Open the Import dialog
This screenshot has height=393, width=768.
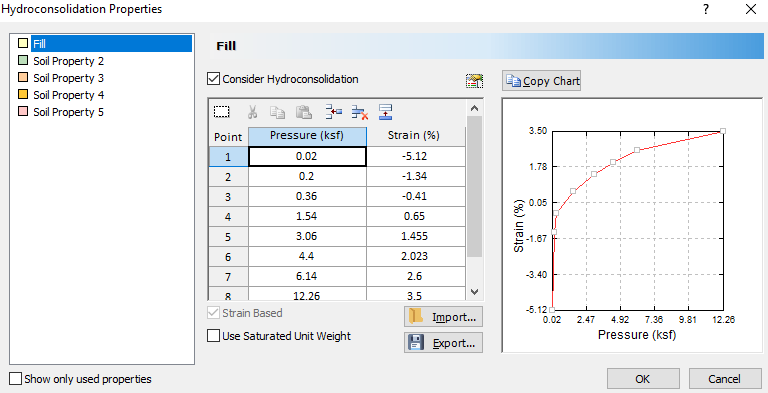(x=443, y=317)
